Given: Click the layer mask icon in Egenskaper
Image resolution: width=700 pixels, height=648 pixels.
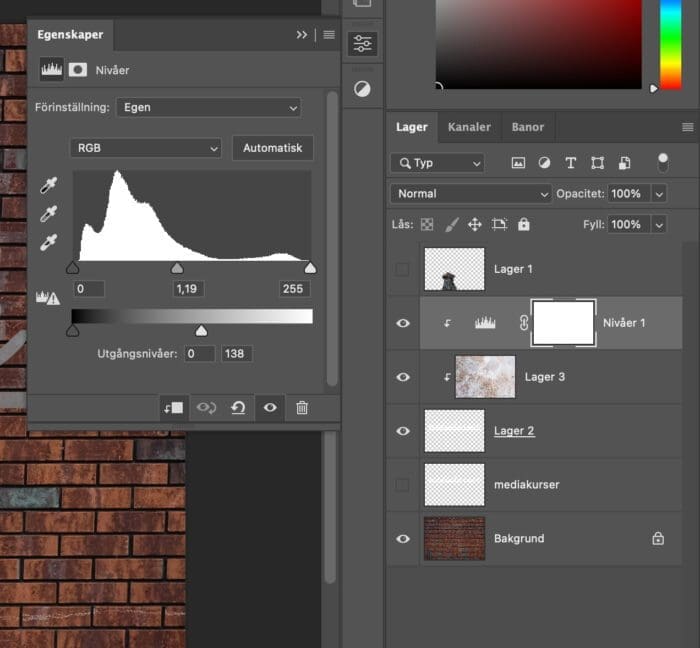Looking at the screenshot, I should point(78,70).
